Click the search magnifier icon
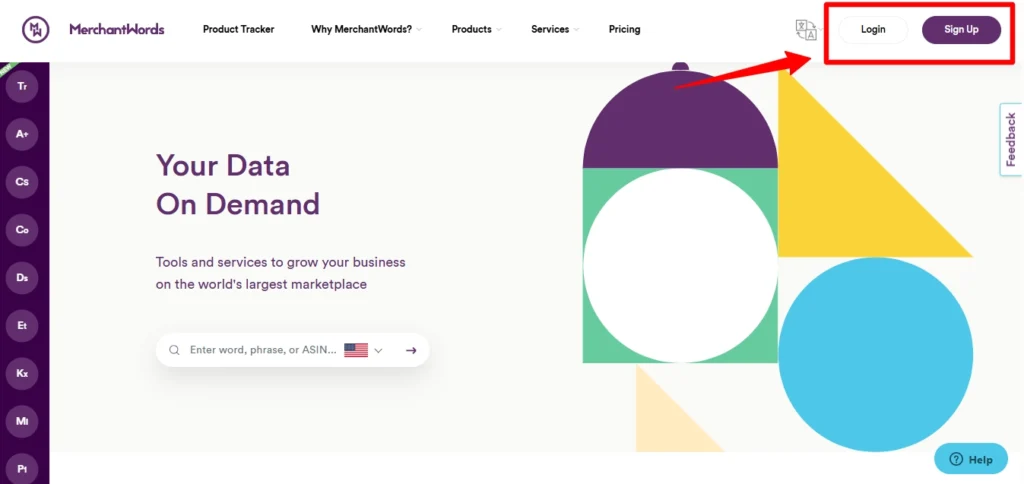This screenshot has width=1024, height=484. click(x=174, y=350)
